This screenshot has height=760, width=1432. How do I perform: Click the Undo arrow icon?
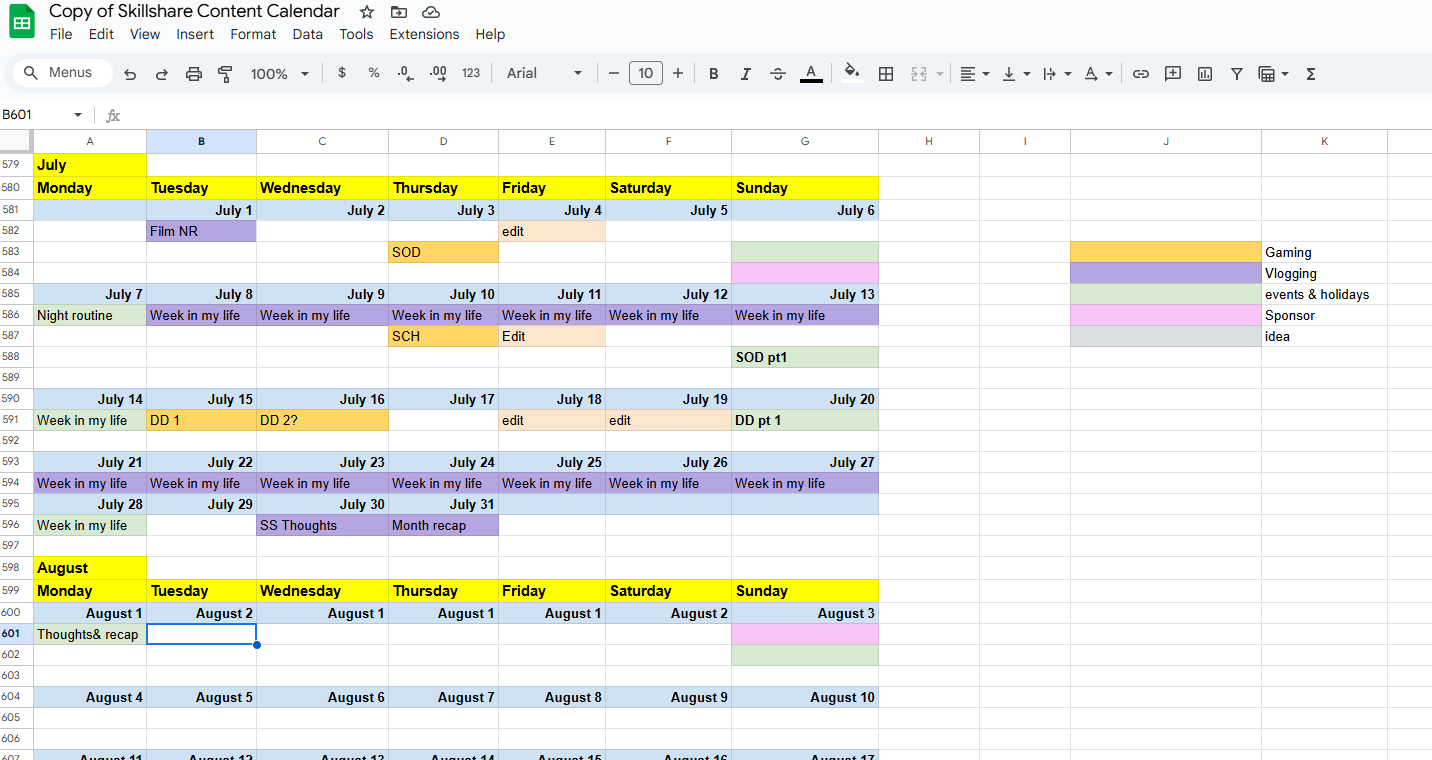(x=130, y=74)
